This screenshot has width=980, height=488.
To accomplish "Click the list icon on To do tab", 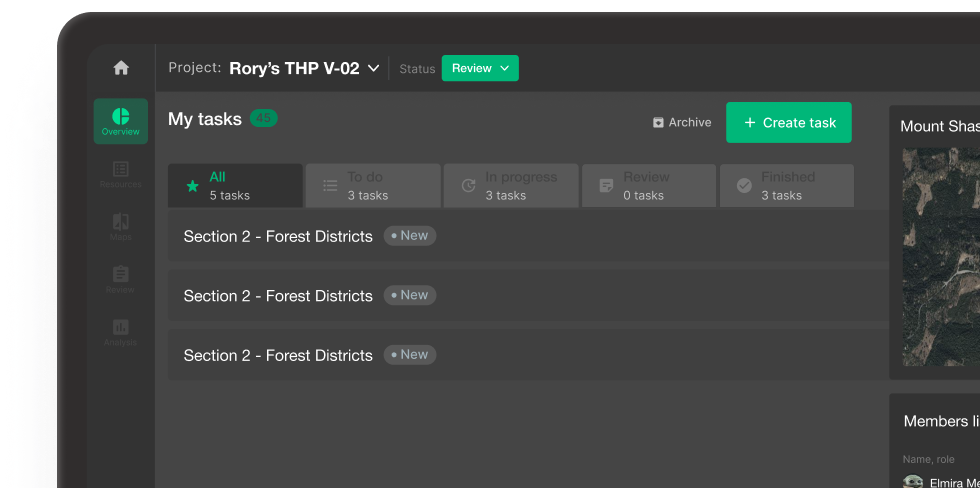I will click(x=330, y=186).
